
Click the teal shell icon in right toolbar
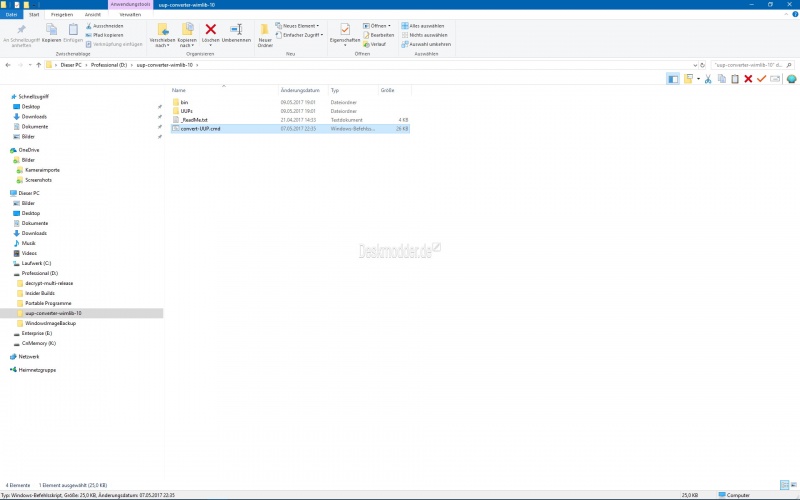pyautogui.click(x=791, y=79)
